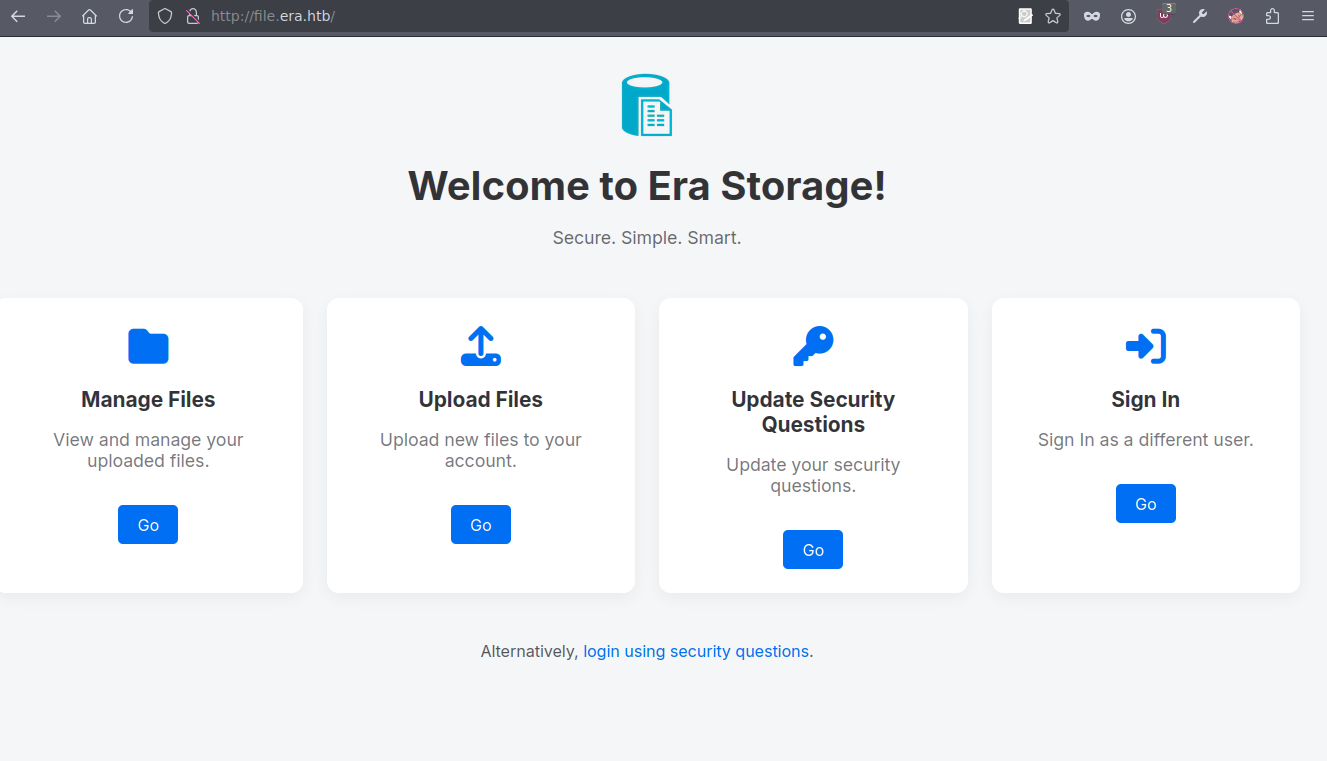Screen dimensions: 1327x761
Task: Click the key icon for security questions
Action: pos(813,346)
